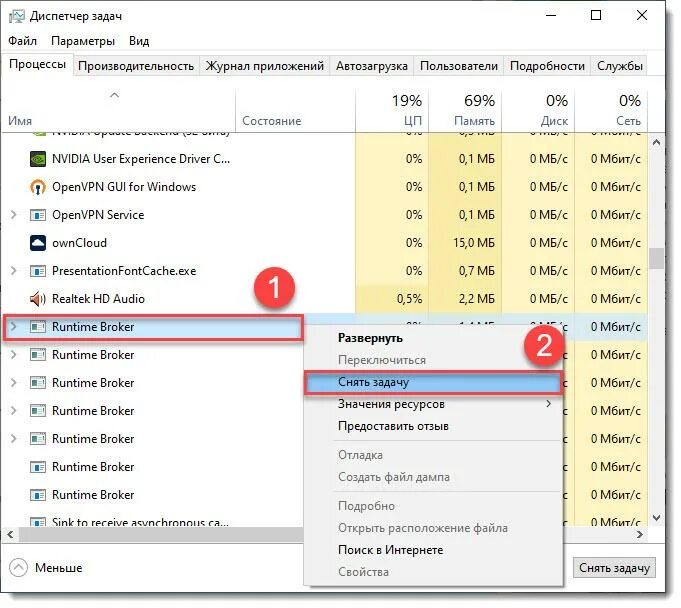The width and height of the screenshot is (681, 608).
Task: Switch to the 'Пользователи' tab
Action: coord(459,66)
